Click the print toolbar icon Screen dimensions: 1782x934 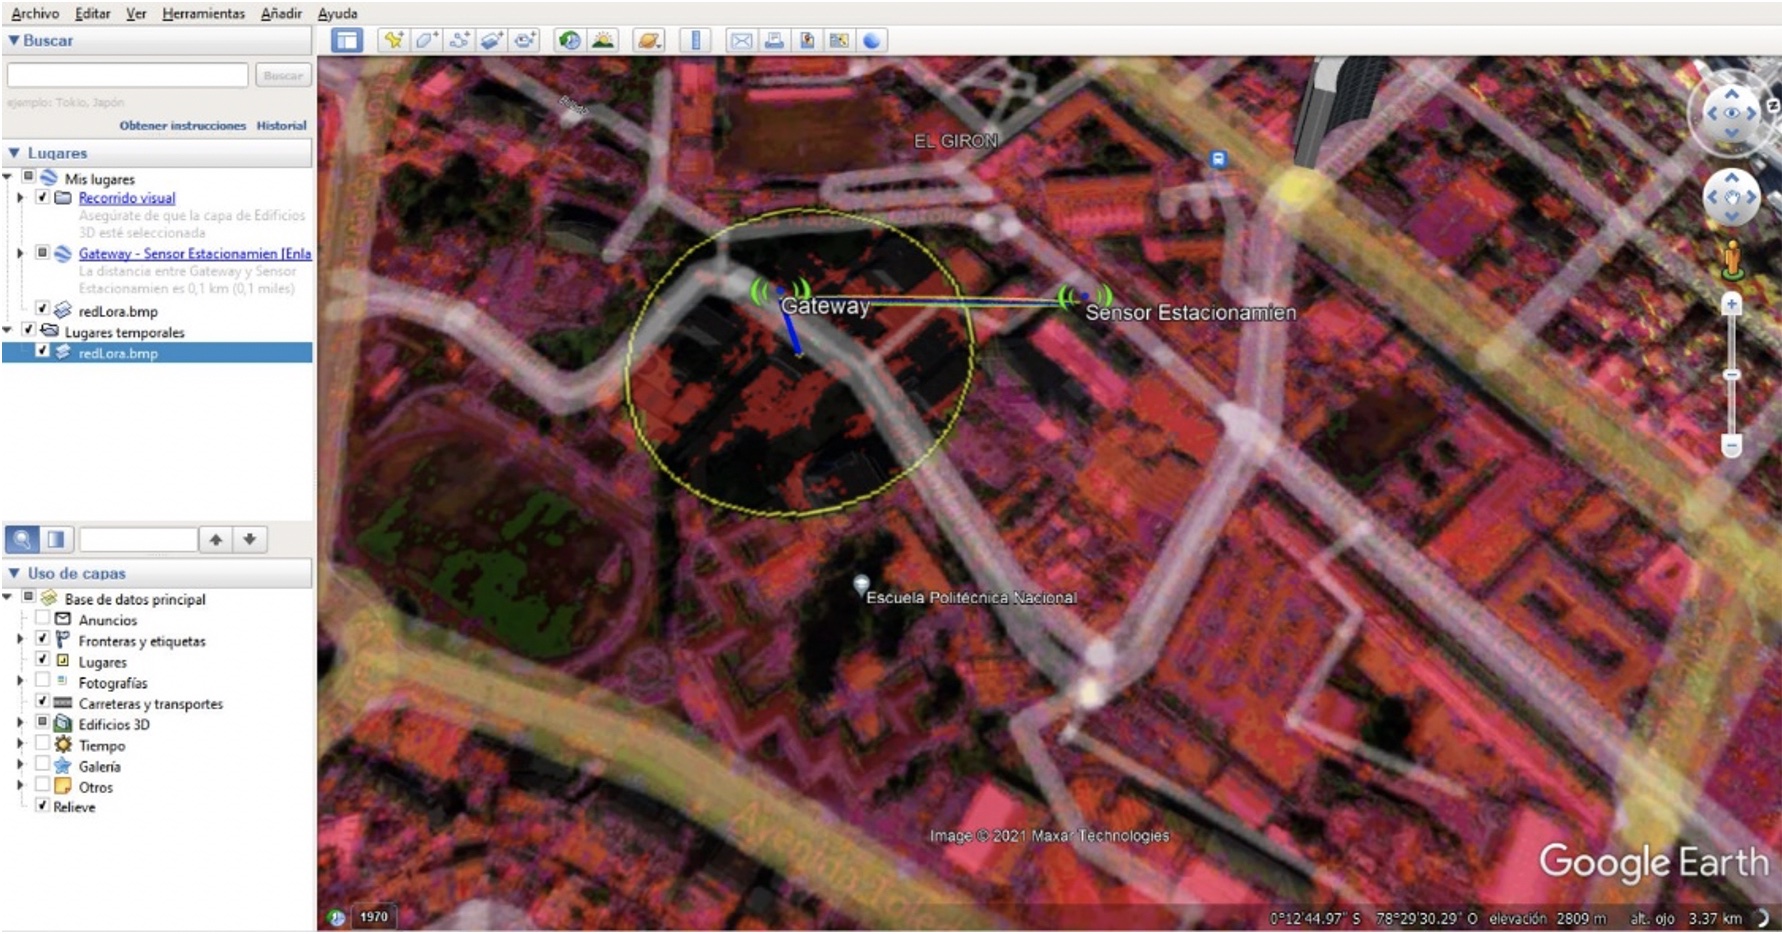tap(774, 40)
